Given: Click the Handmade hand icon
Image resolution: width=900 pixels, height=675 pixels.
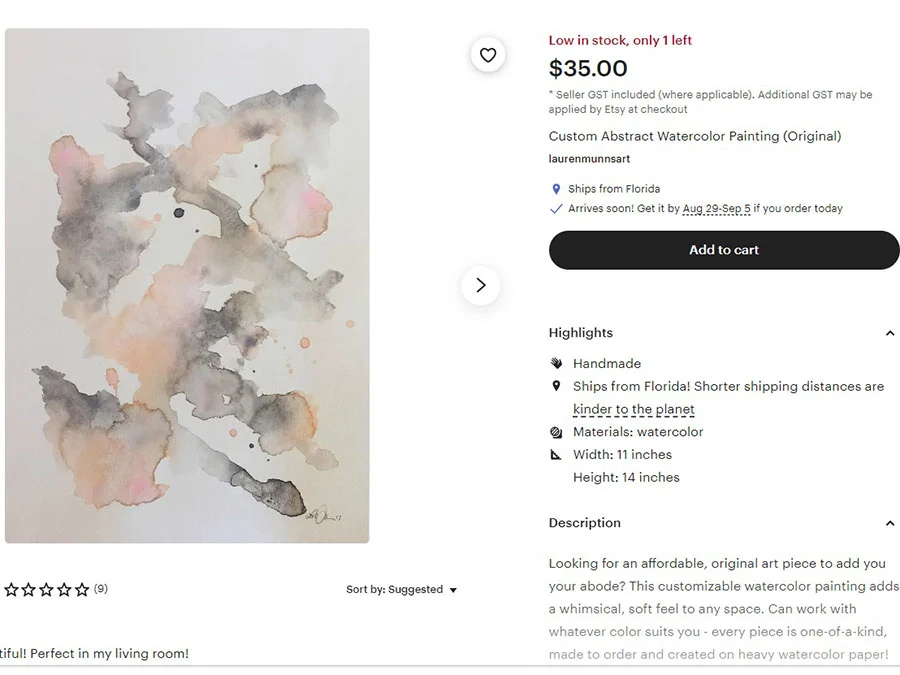Looking at the screenshot, I should [x=556, y=363].
